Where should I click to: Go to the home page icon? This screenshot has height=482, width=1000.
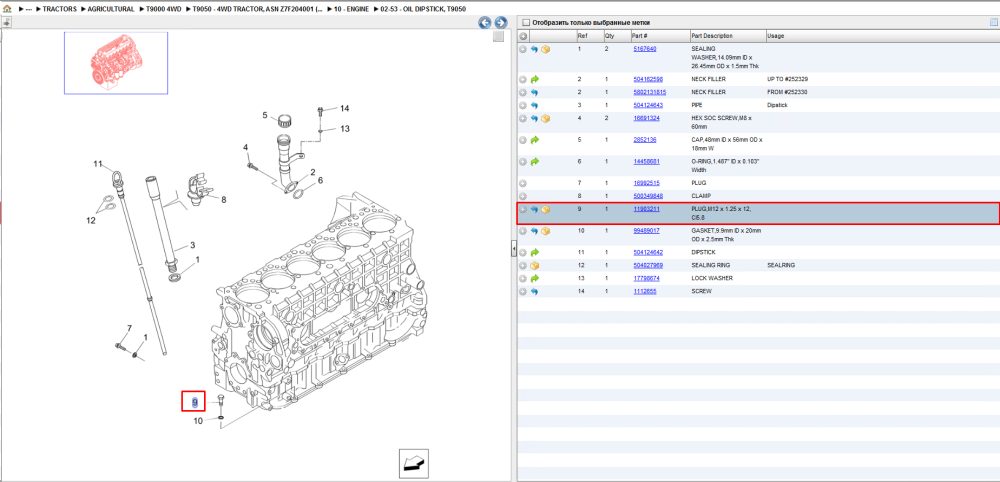point(7,10)
